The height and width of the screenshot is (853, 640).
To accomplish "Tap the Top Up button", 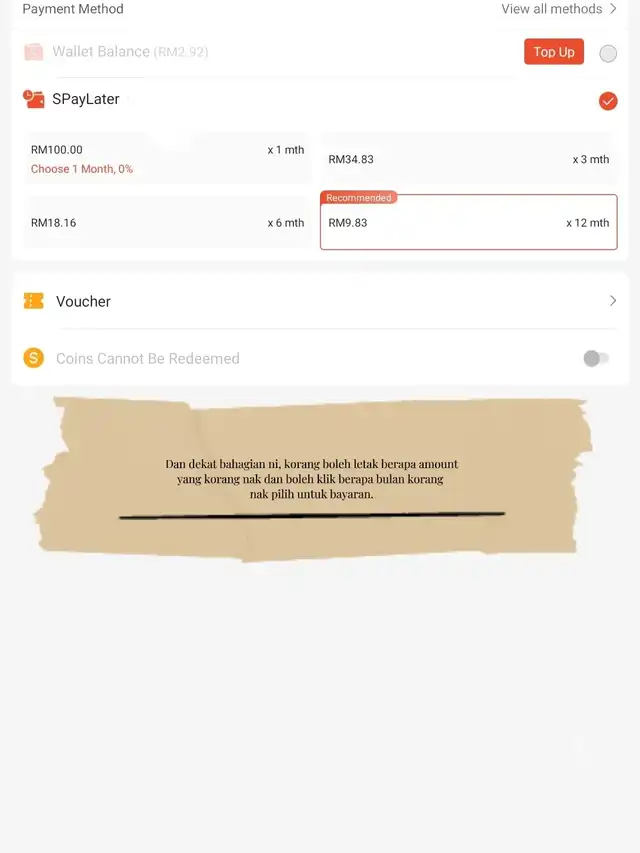I will [x=554, y=52].
